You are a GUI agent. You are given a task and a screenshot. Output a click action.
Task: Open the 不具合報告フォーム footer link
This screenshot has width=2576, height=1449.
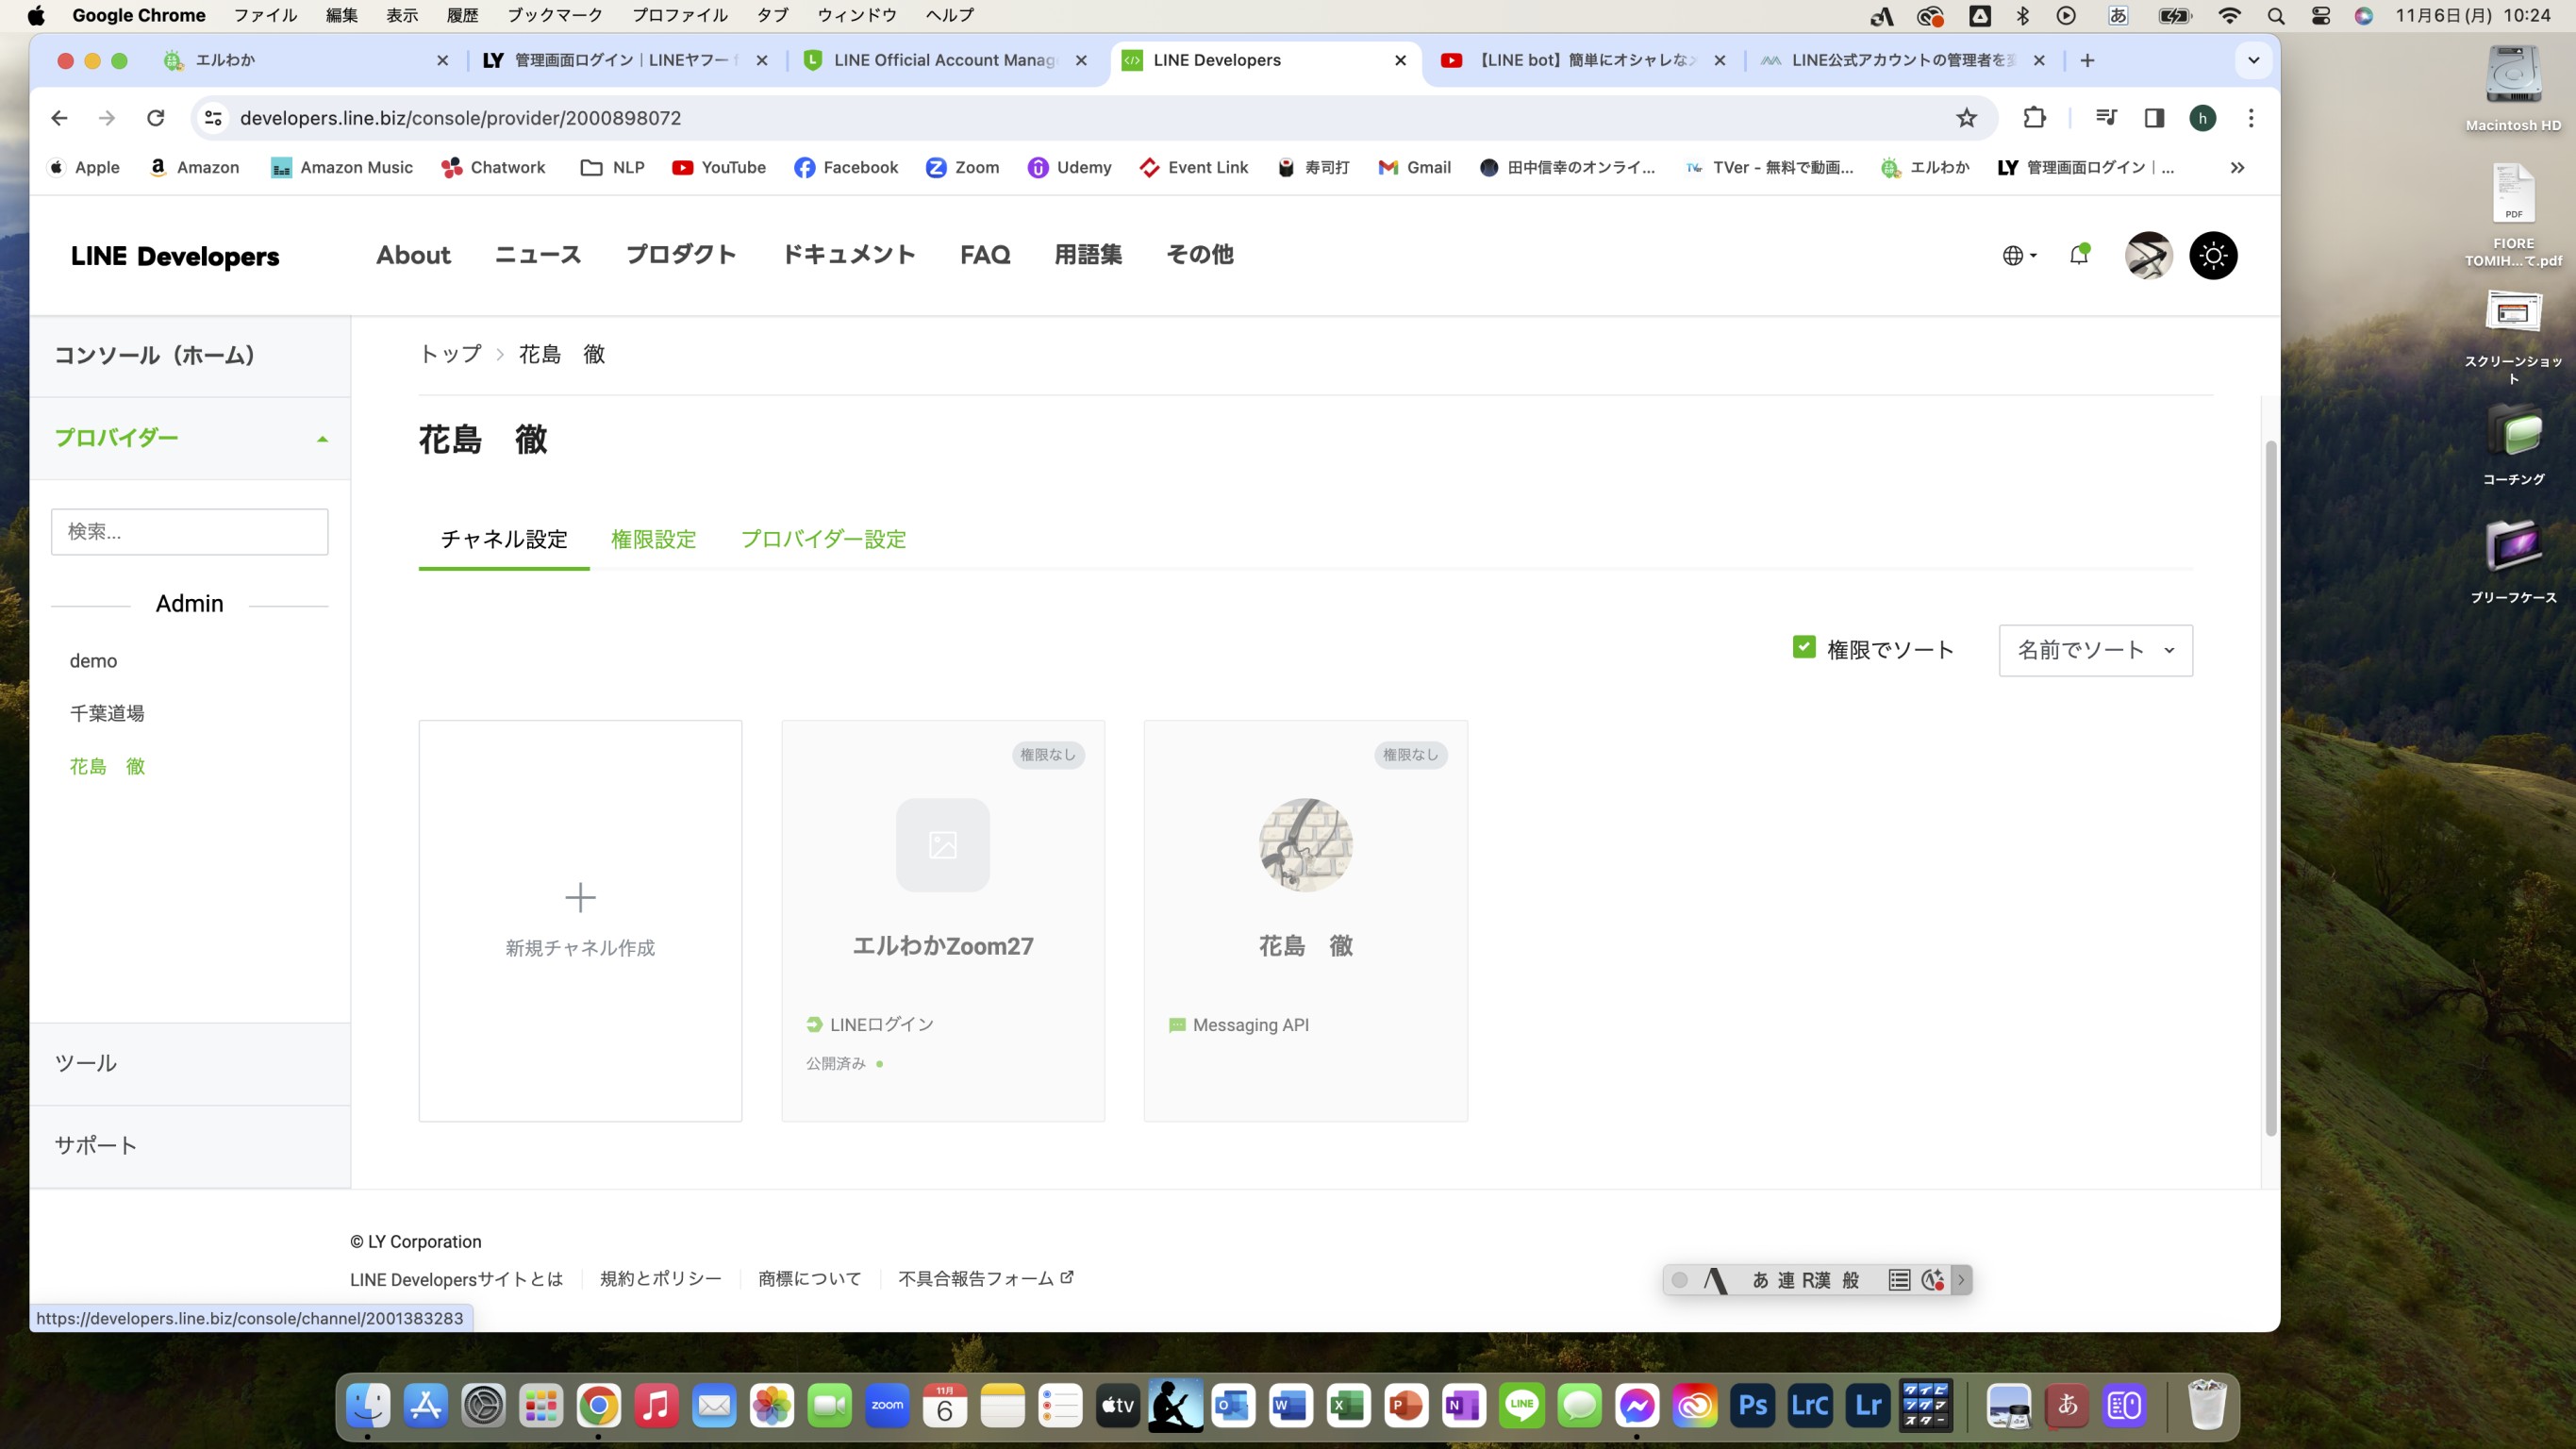pyautogui.click(x=985, y=1279)
